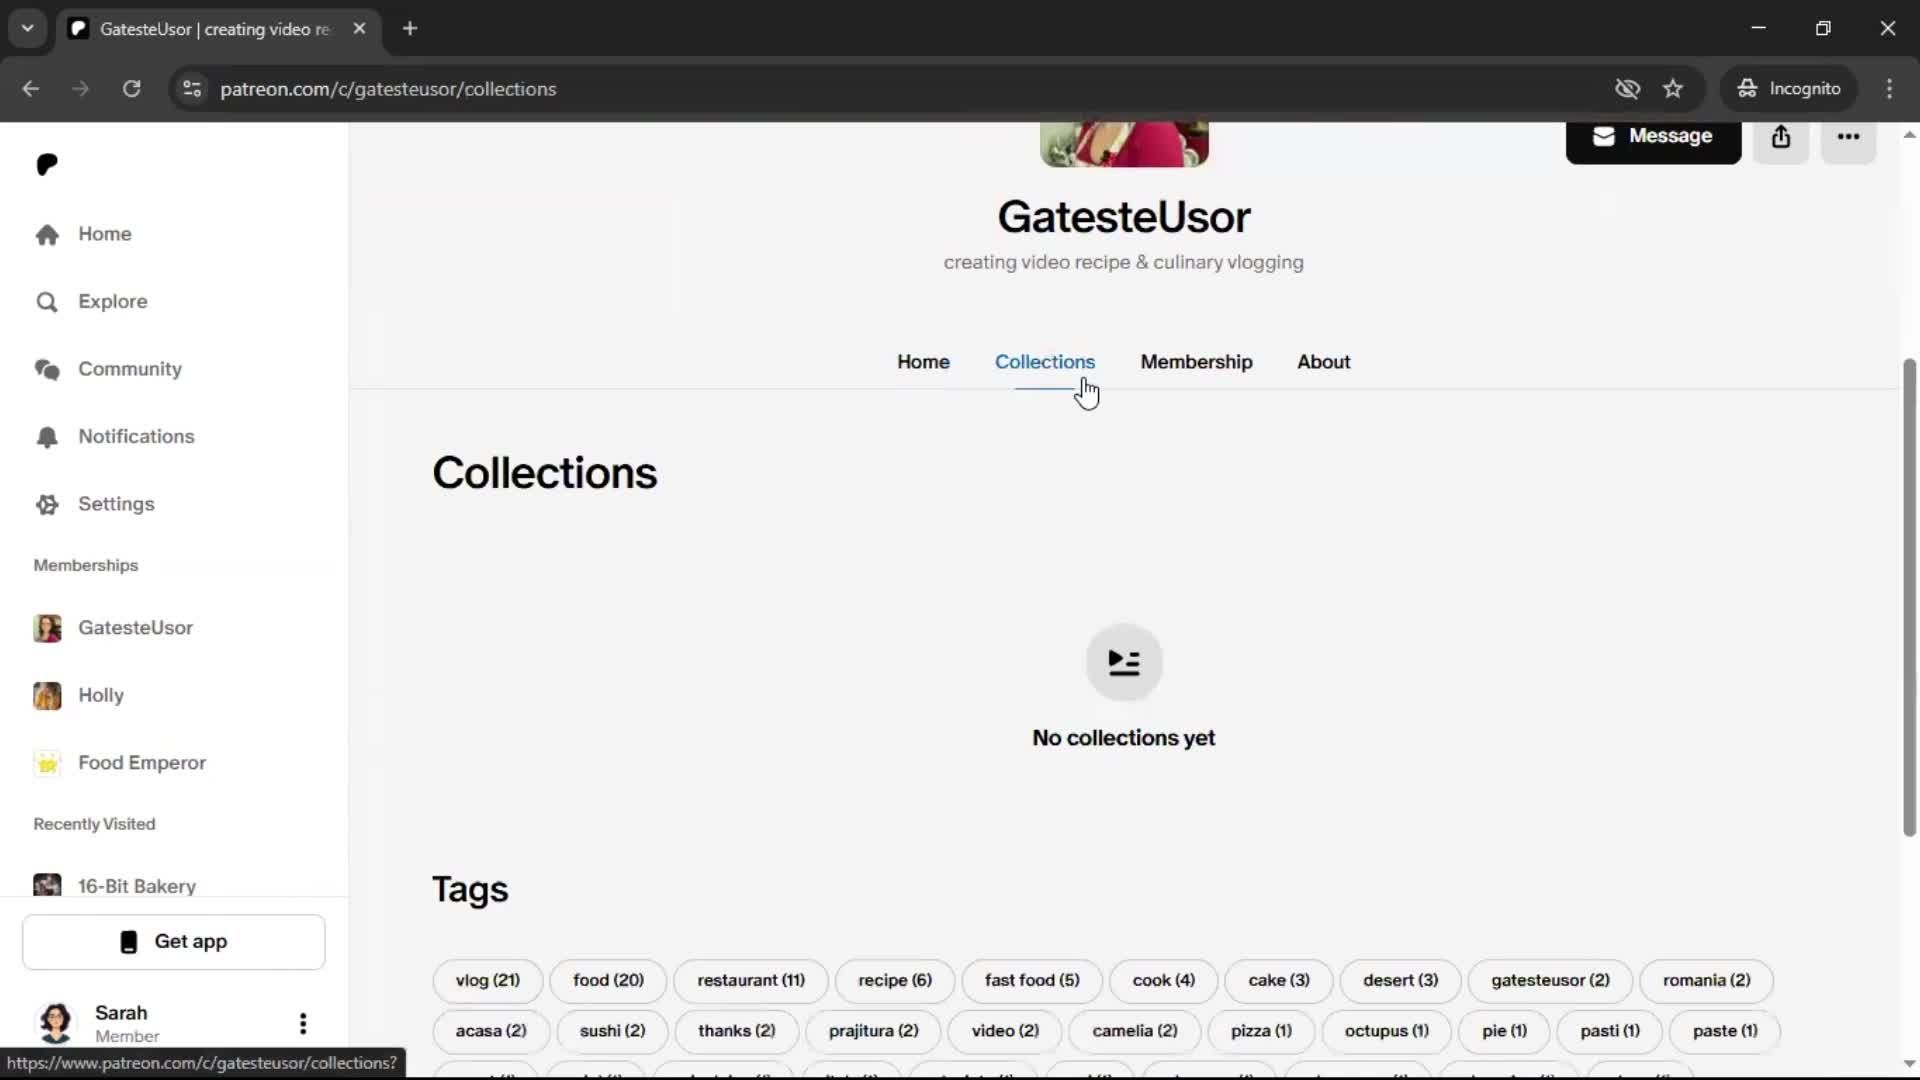This screenshot has width=1920, height=1080.
Task: Click the page vertical scrollbar thumb
Action: click(x=1909, y=597)
